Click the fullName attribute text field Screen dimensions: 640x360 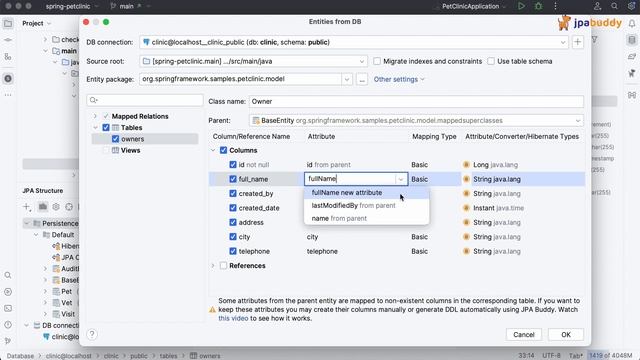click(350, 179)
